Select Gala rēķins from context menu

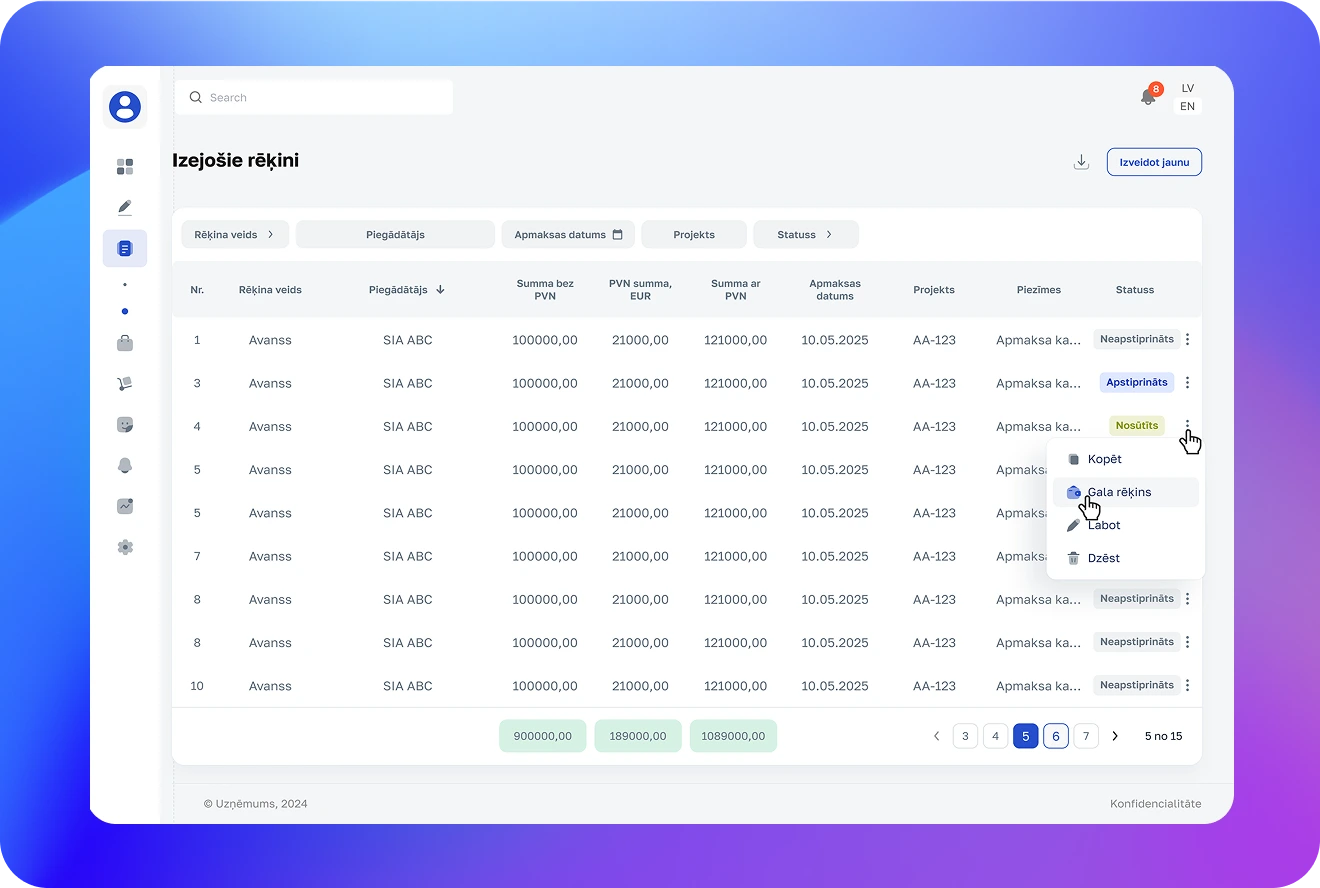coord(1119,492)
